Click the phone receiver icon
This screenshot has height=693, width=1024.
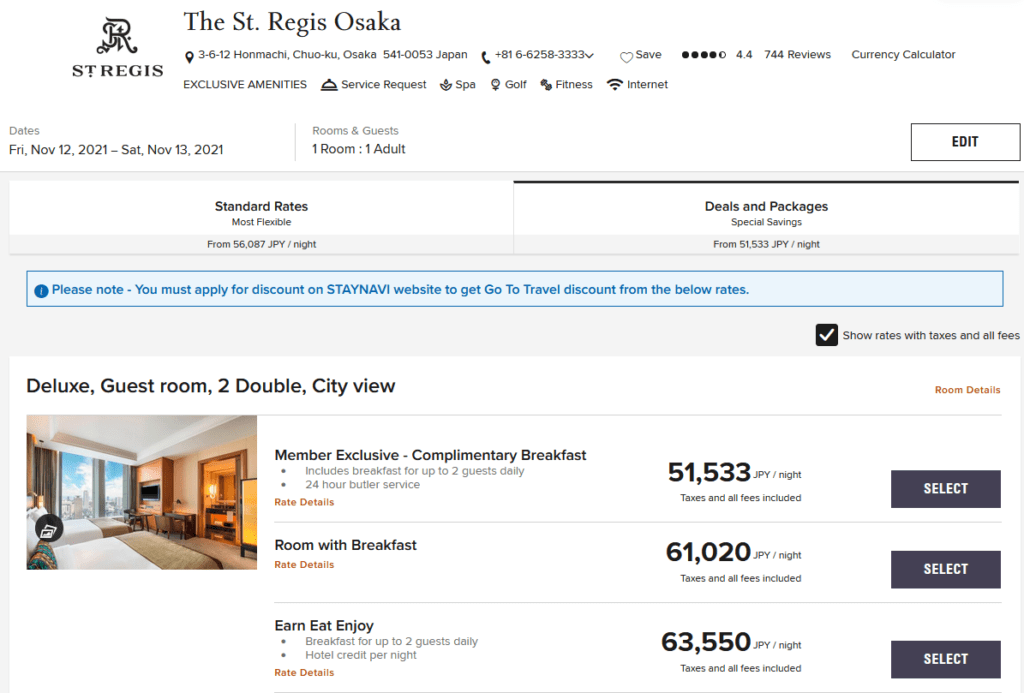[484, 55]
